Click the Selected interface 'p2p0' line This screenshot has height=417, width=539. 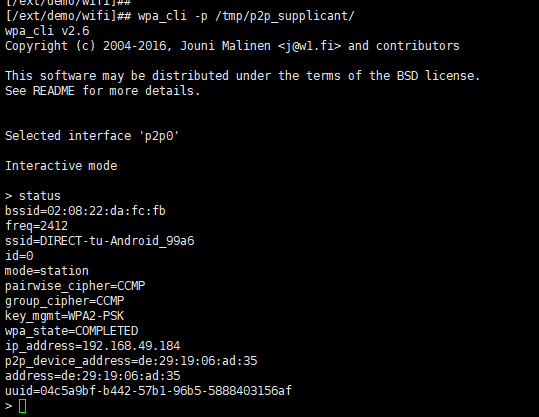pyautogui.click(x=92, y=136)
